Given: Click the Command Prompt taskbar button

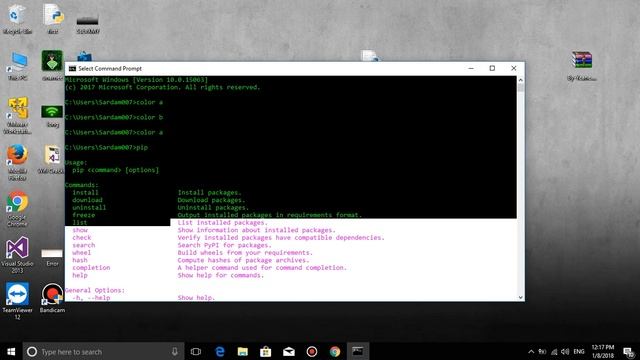Looking at the screenshot, I should point(358,351).
